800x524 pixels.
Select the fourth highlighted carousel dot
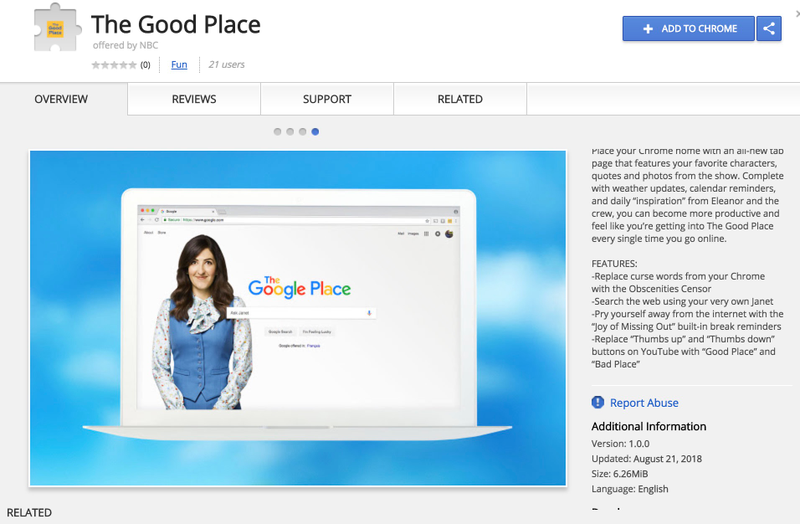click(315, 132)
